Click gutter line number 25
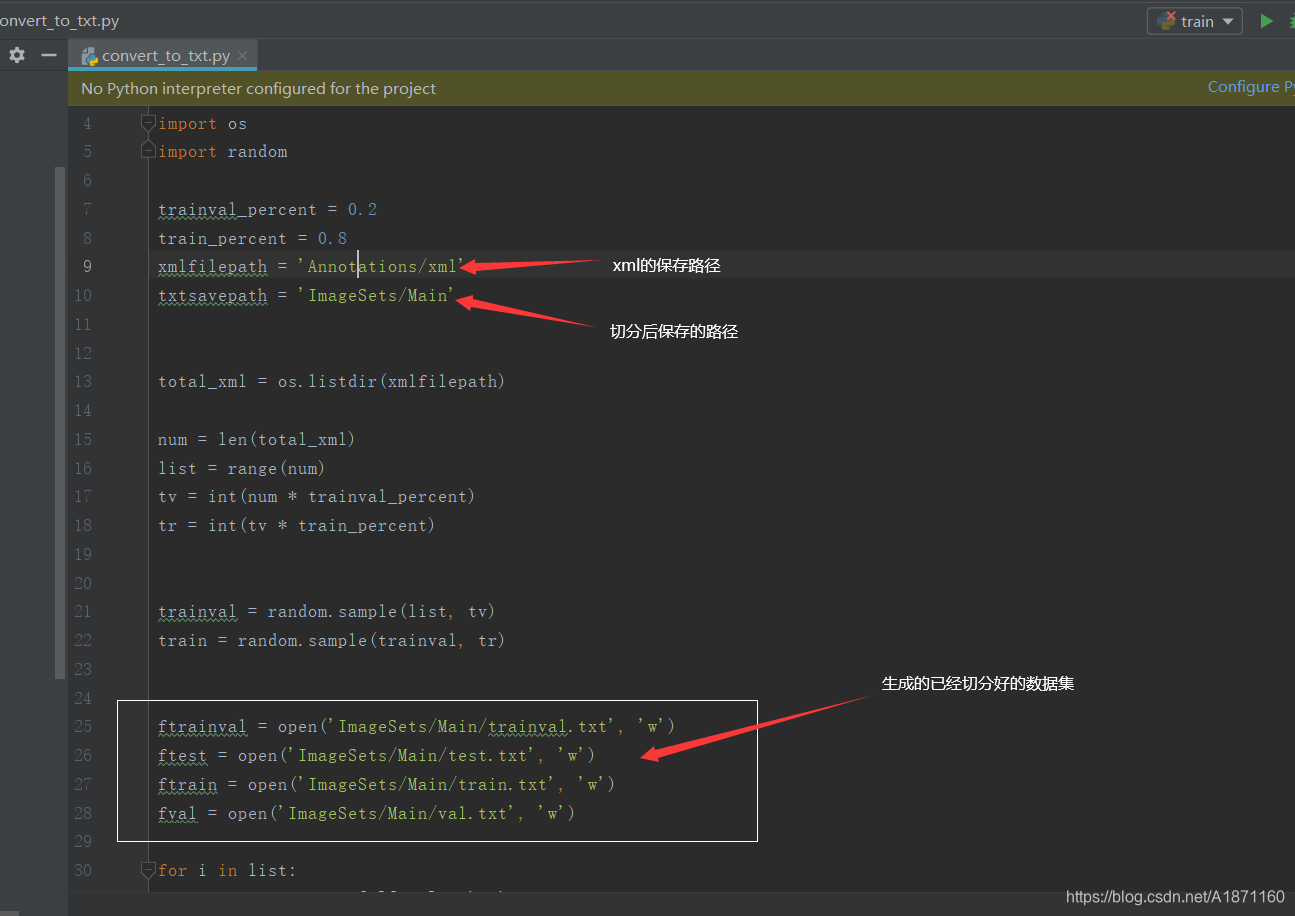 [82, 727]
